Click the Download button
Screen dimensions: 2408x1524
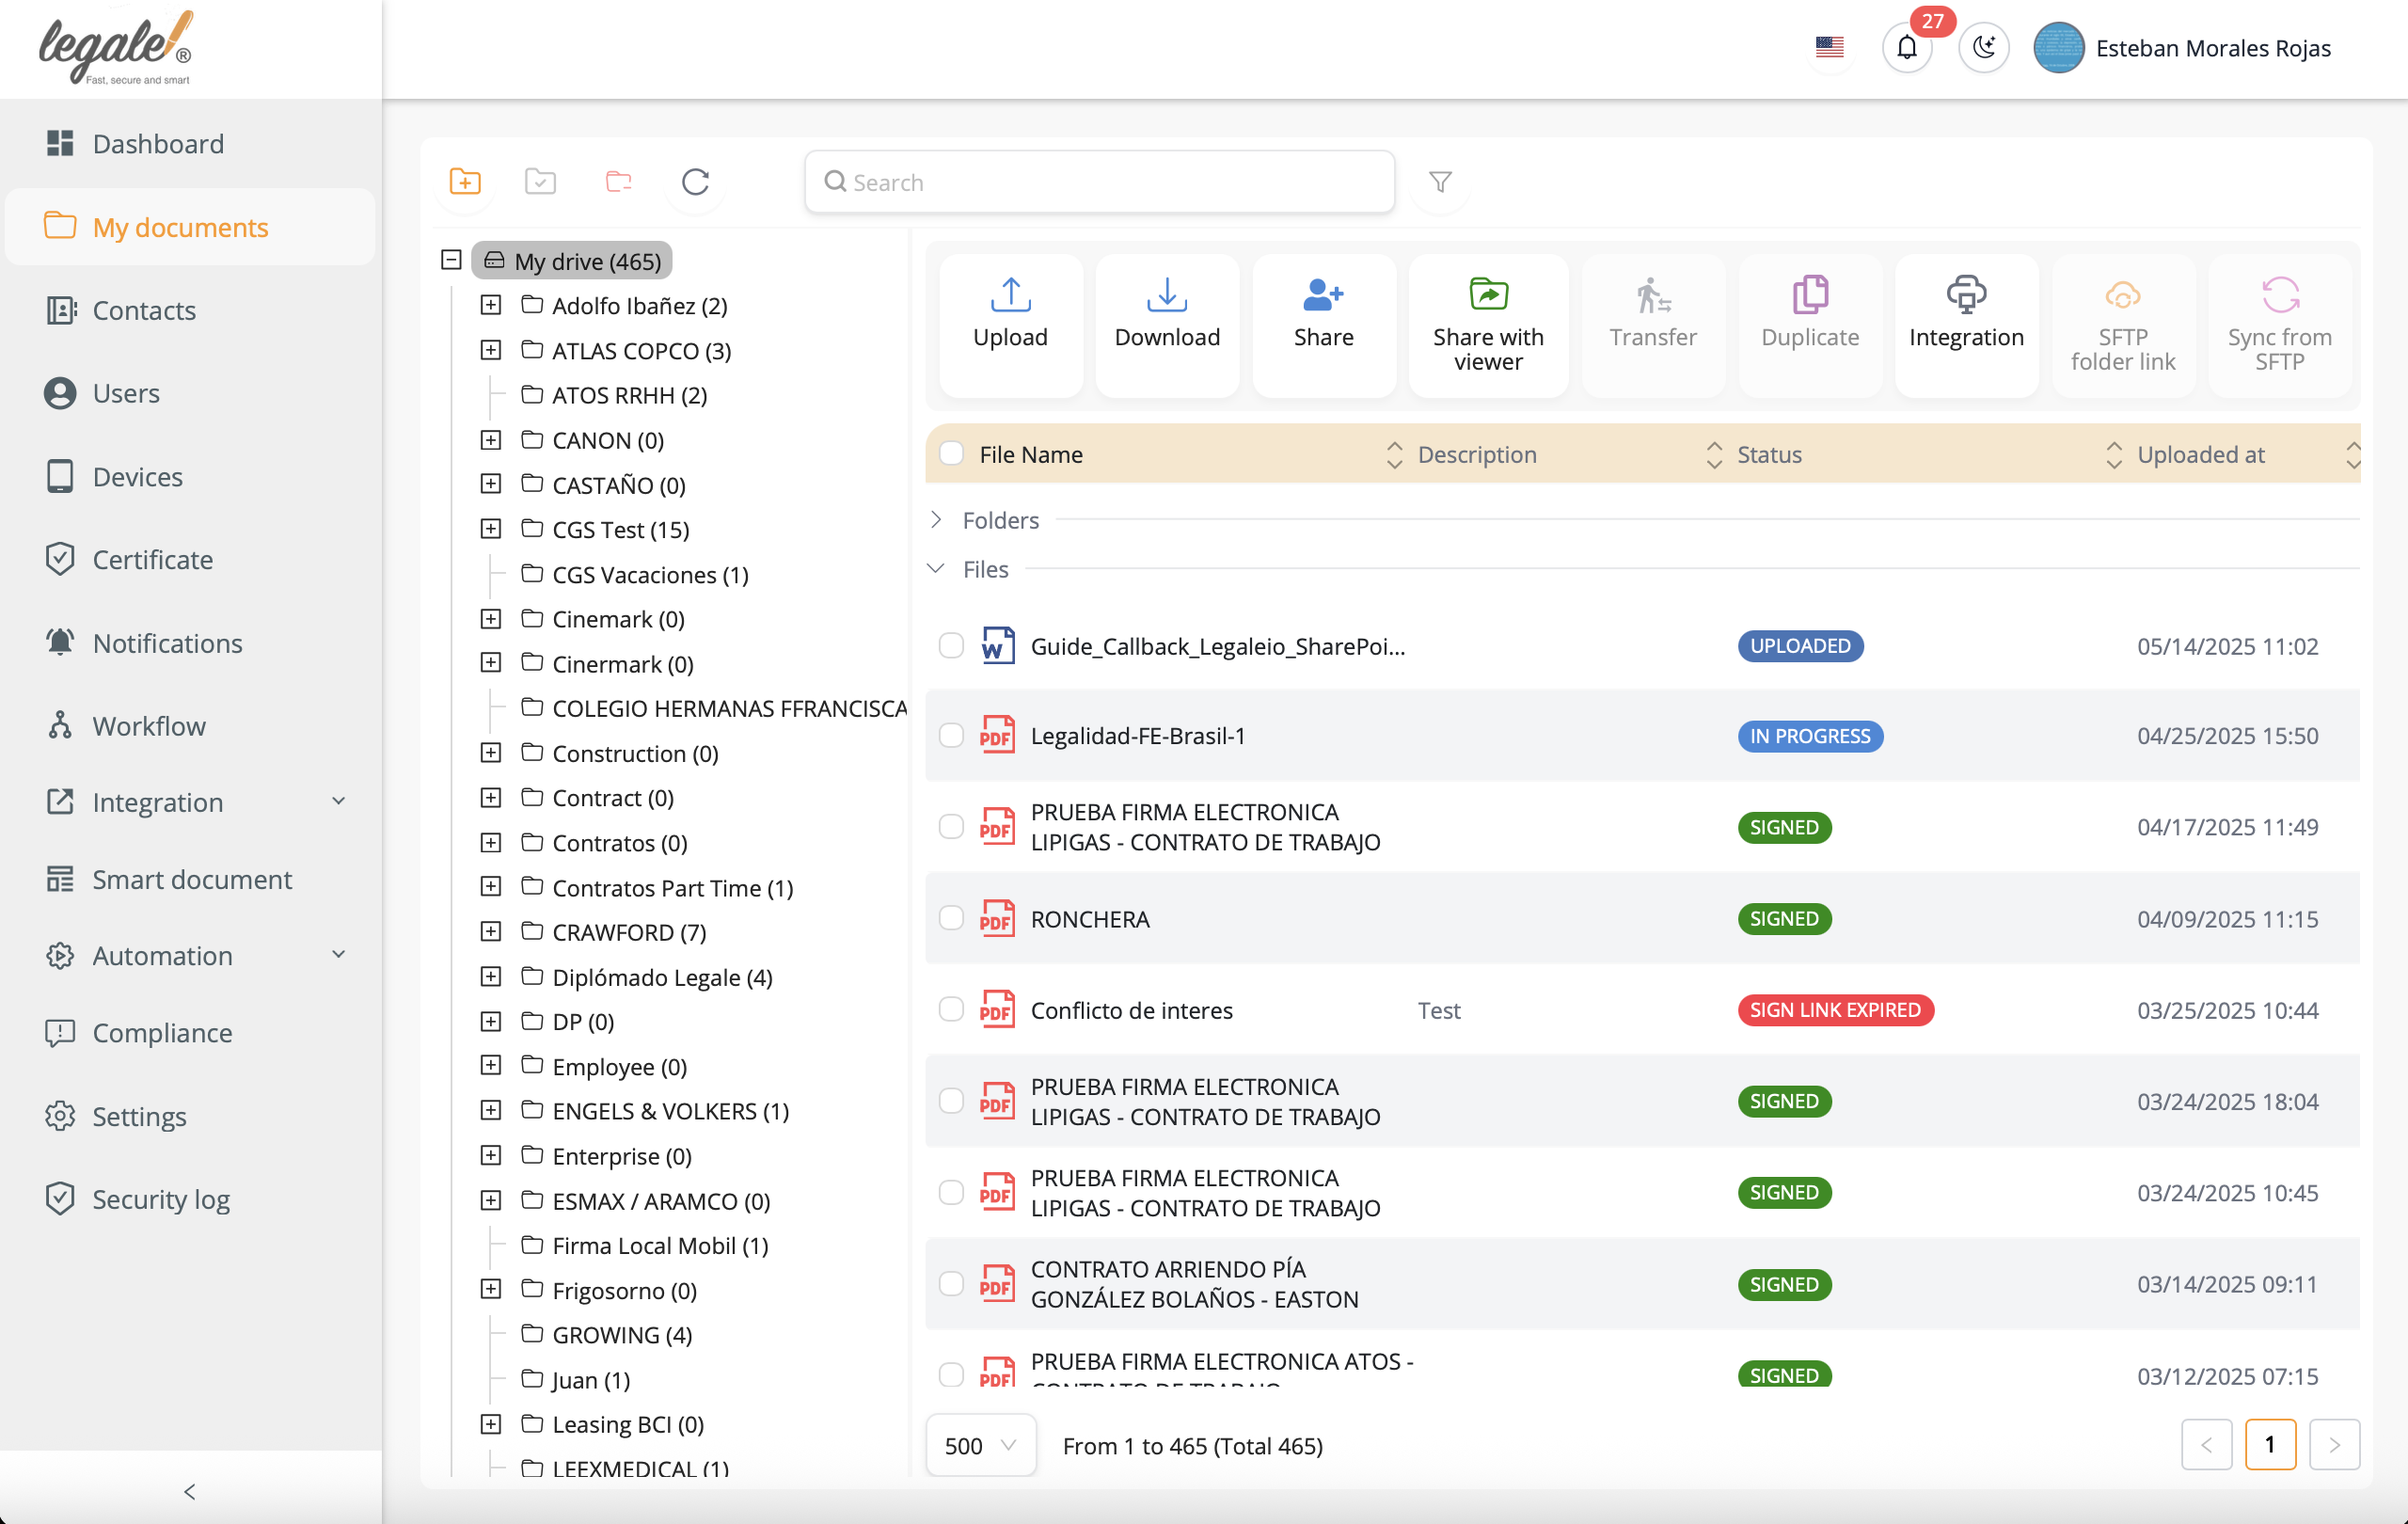(1167, 313)
